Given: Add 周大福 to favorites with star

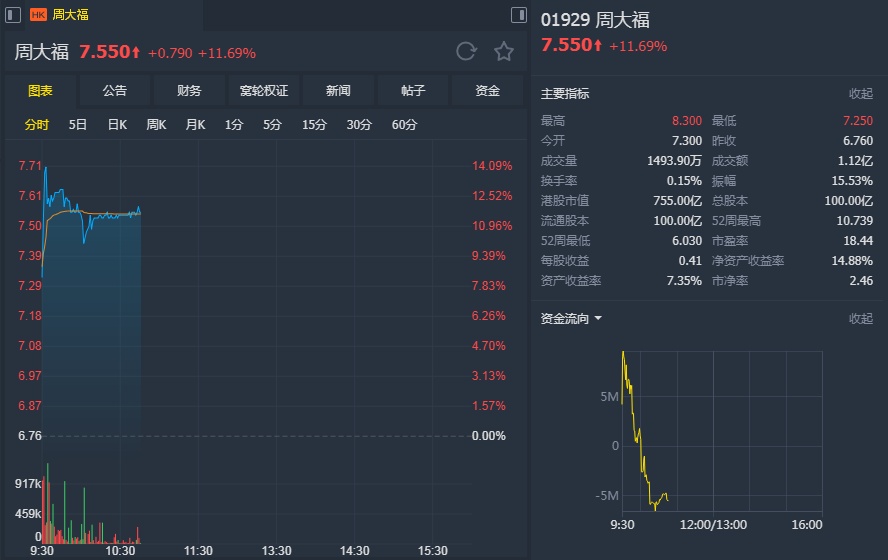Looking at the screenshot, I should [x=504, y=52].
